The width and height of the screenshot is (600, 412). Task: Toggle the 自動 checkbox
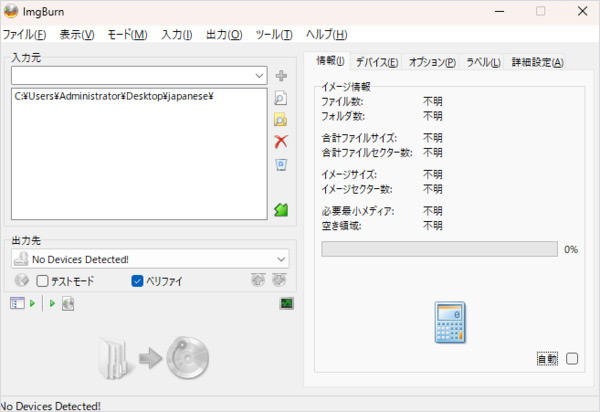tap(572, 359)
